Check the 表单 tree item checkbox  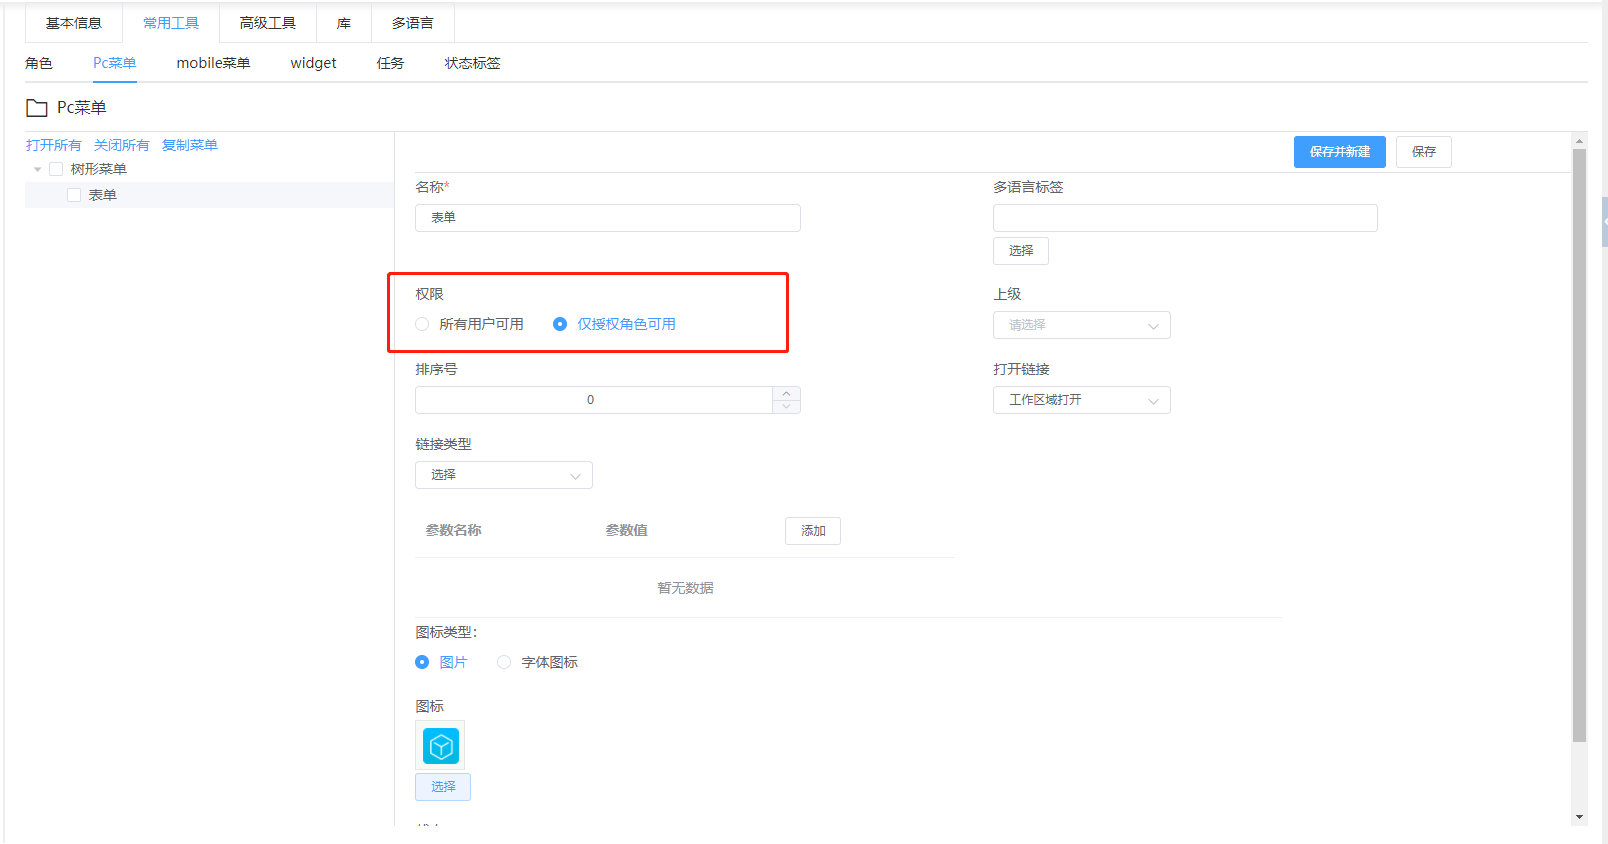[74, 196]
